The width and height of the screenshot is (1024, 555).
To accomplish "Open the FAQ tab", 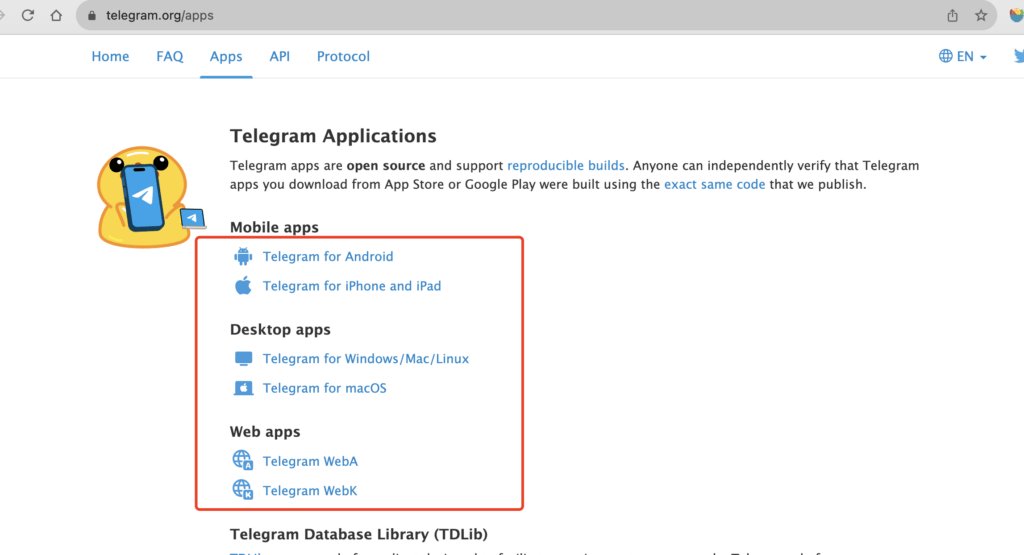I will 170,56.
